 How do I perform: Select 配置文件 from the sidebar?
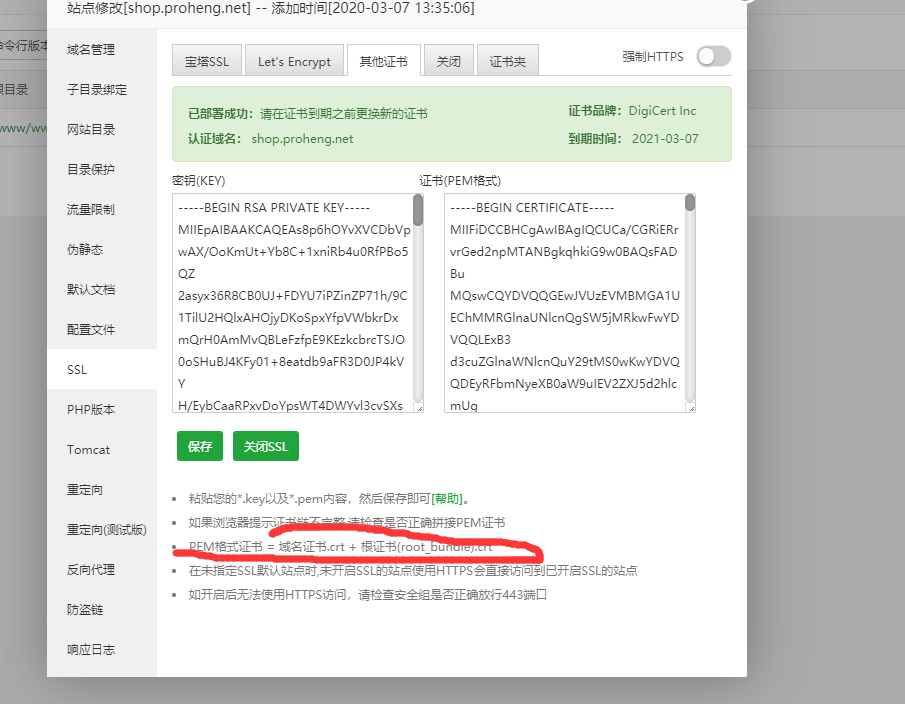91,330
